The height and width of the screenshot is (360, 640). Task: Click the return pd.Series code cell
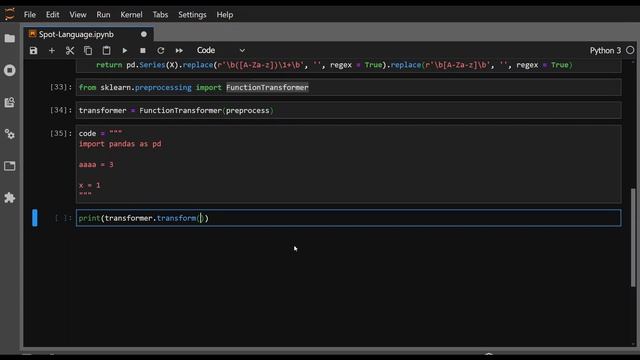[x=349, y=65]
